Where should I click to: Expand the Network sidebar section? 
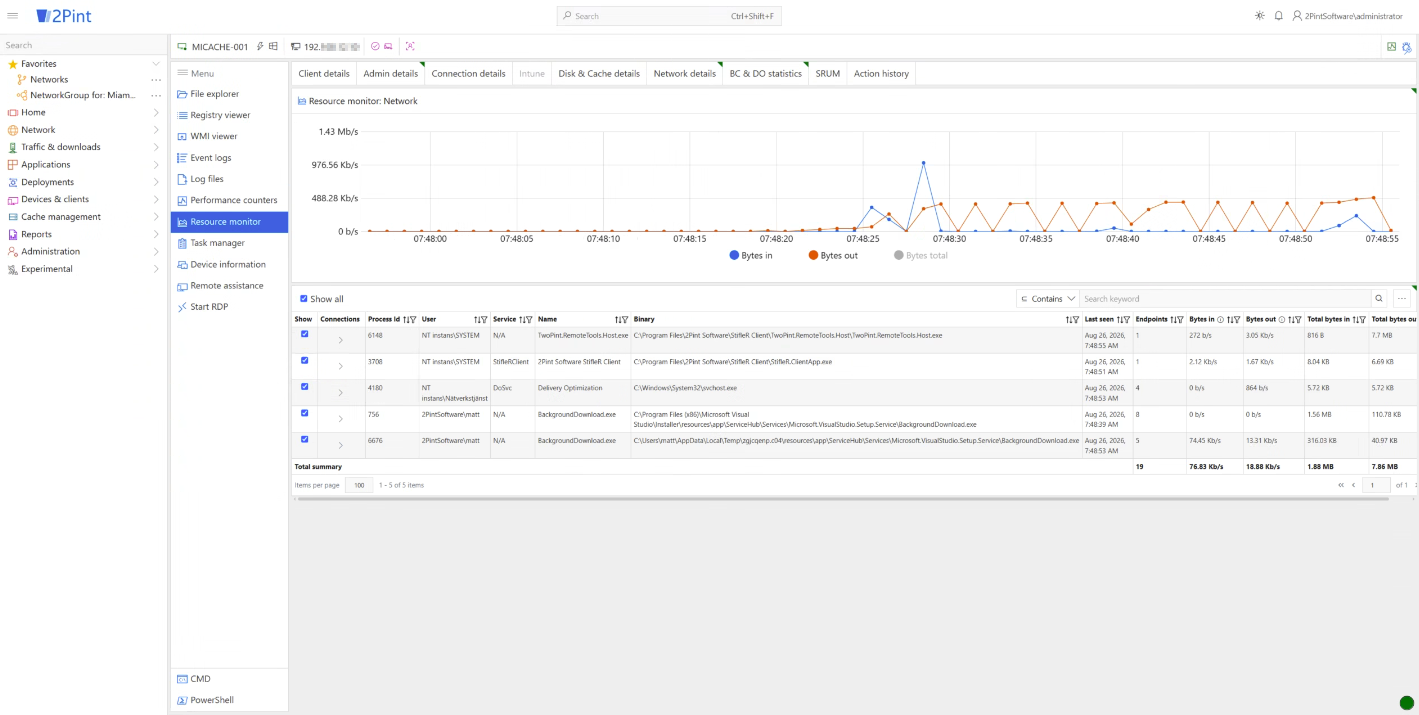[156, 130]
